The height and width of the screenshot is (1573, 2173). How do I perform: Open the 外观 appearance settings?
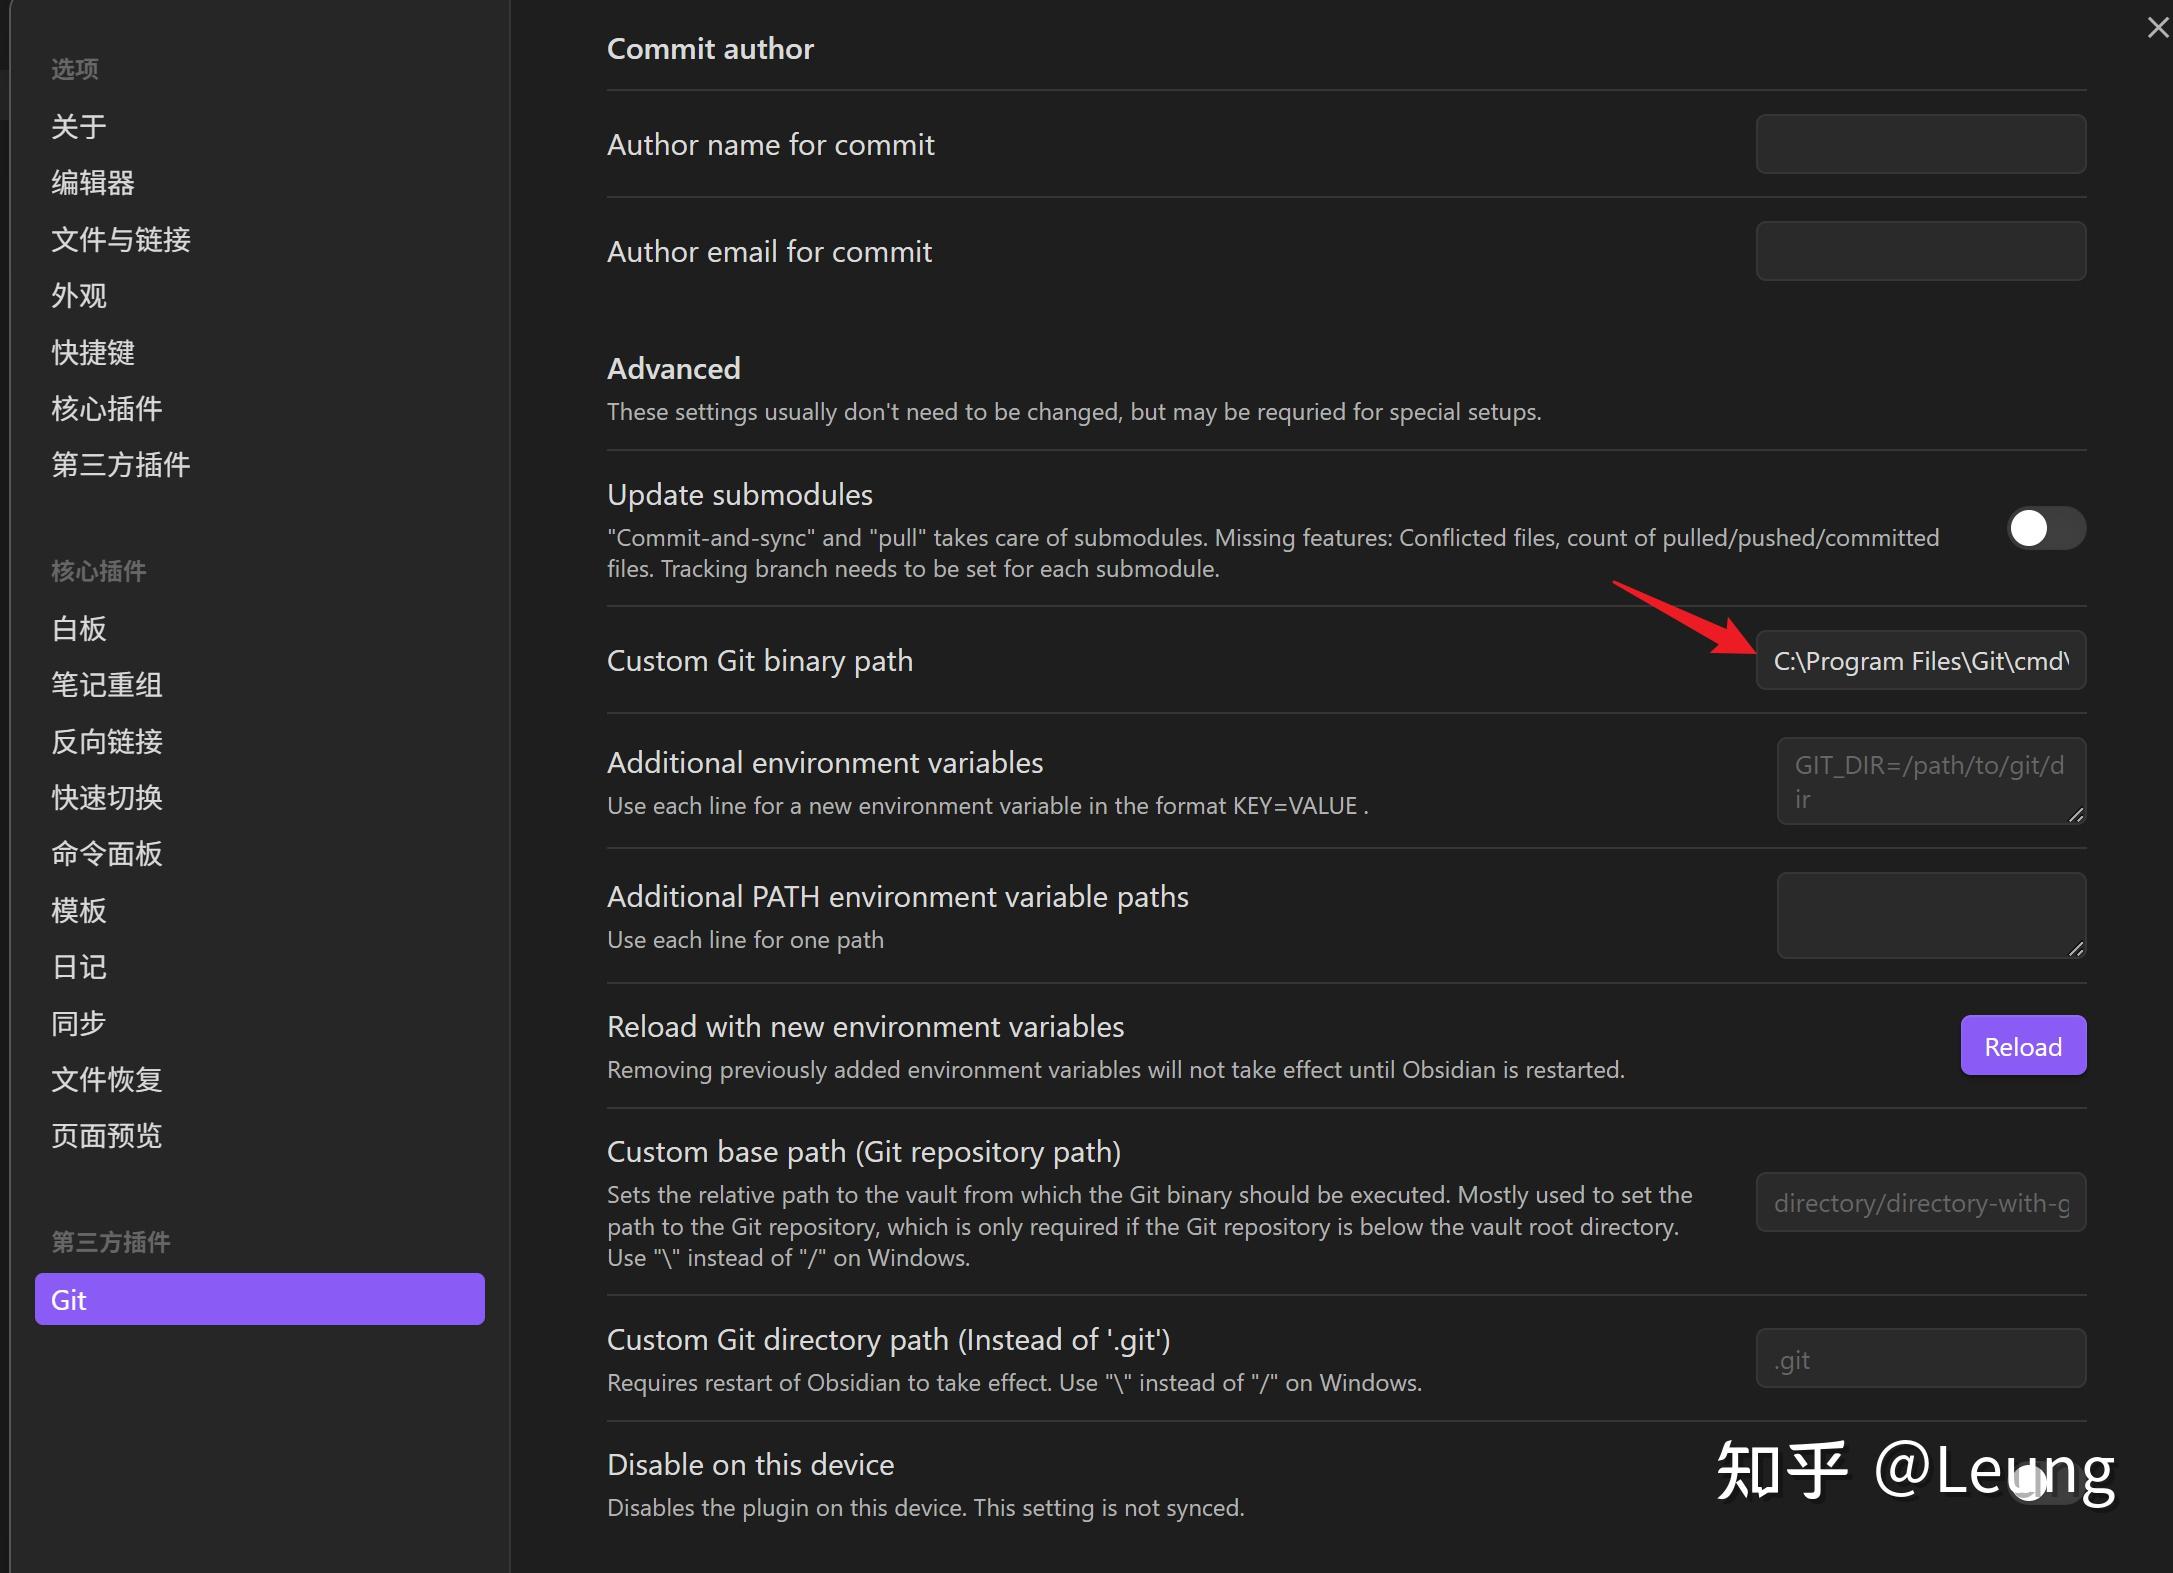click(79, 296)
